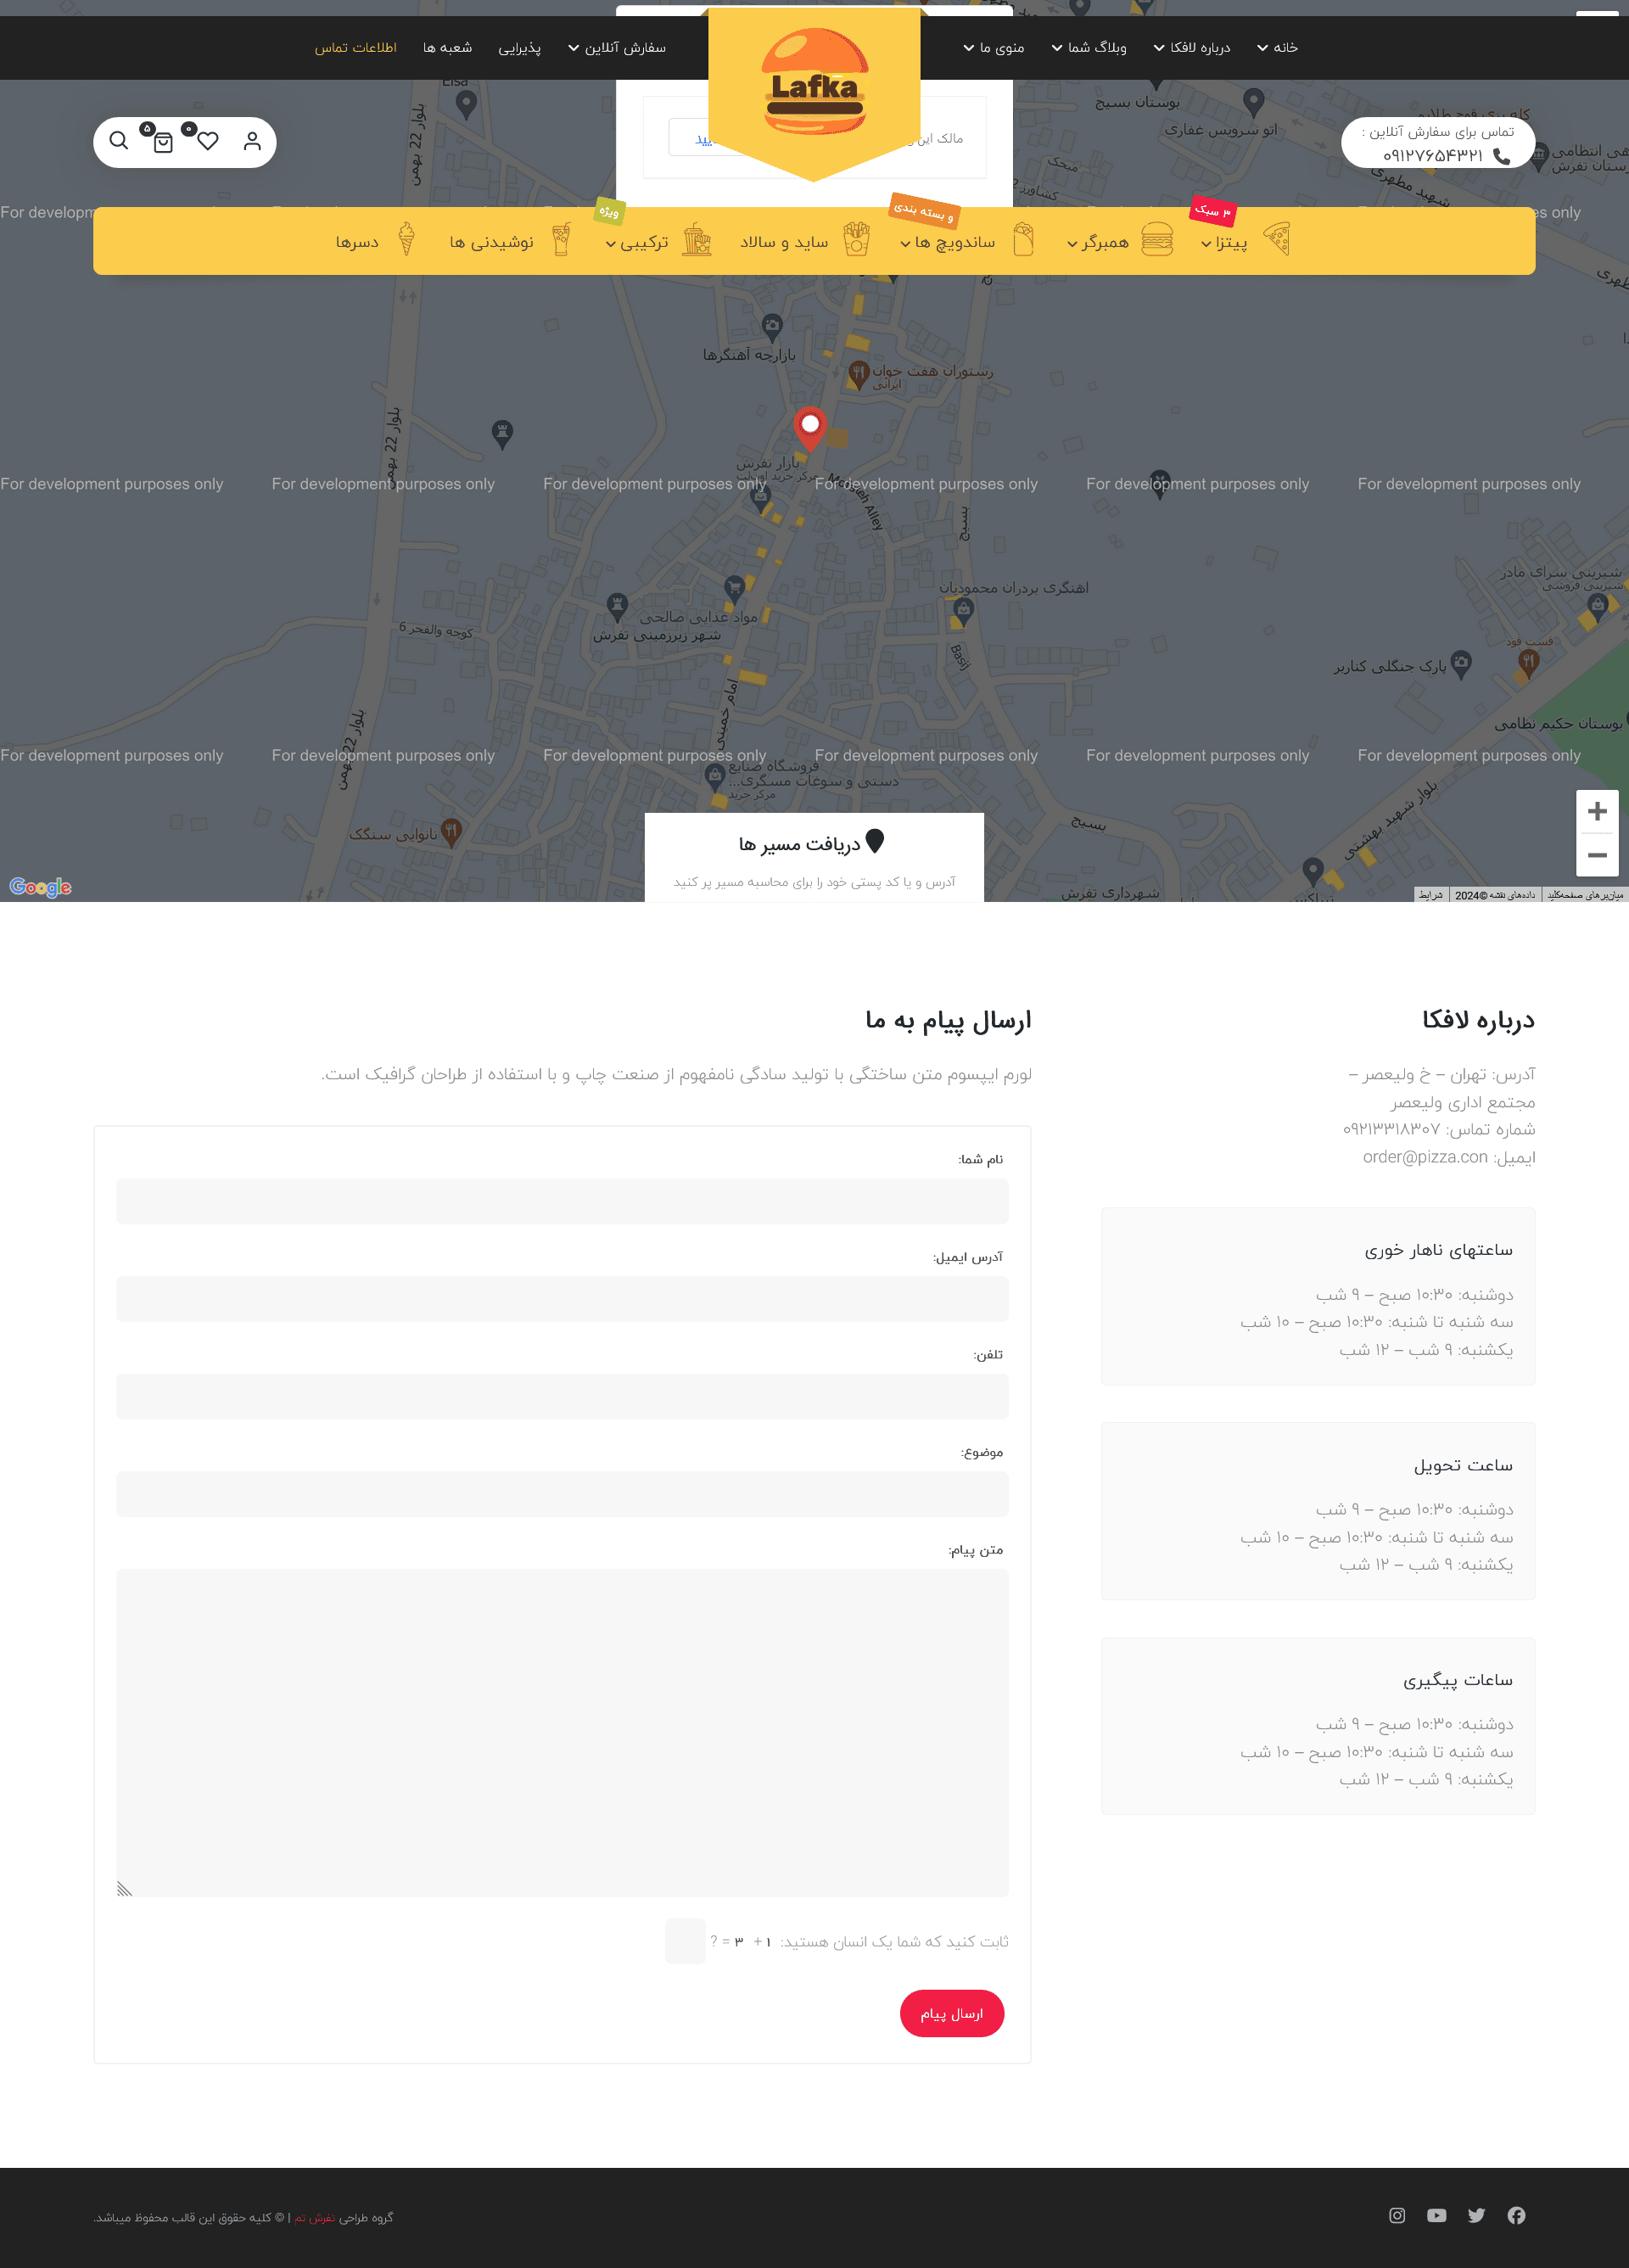Open the نقوش تم footer link
Image resolution: width=1629 pixels, height=2268 pixels.
pos(314,2217)
